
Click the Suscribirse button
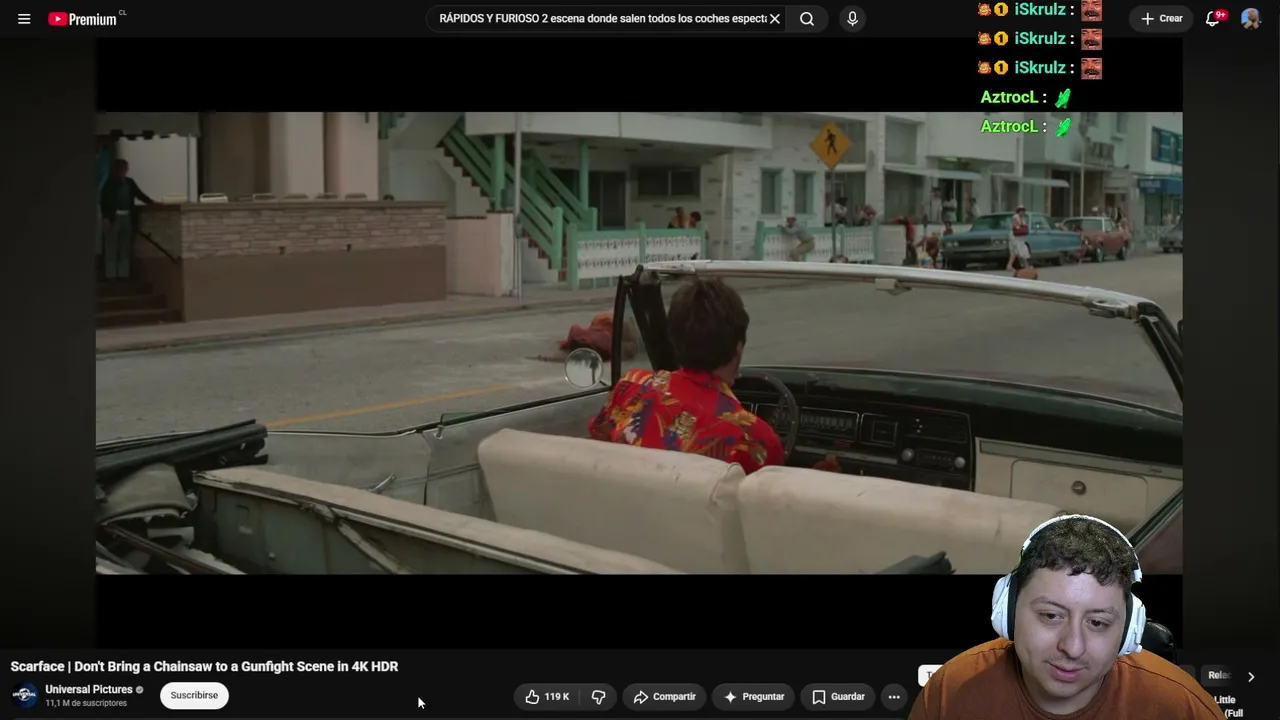[194, 696]
